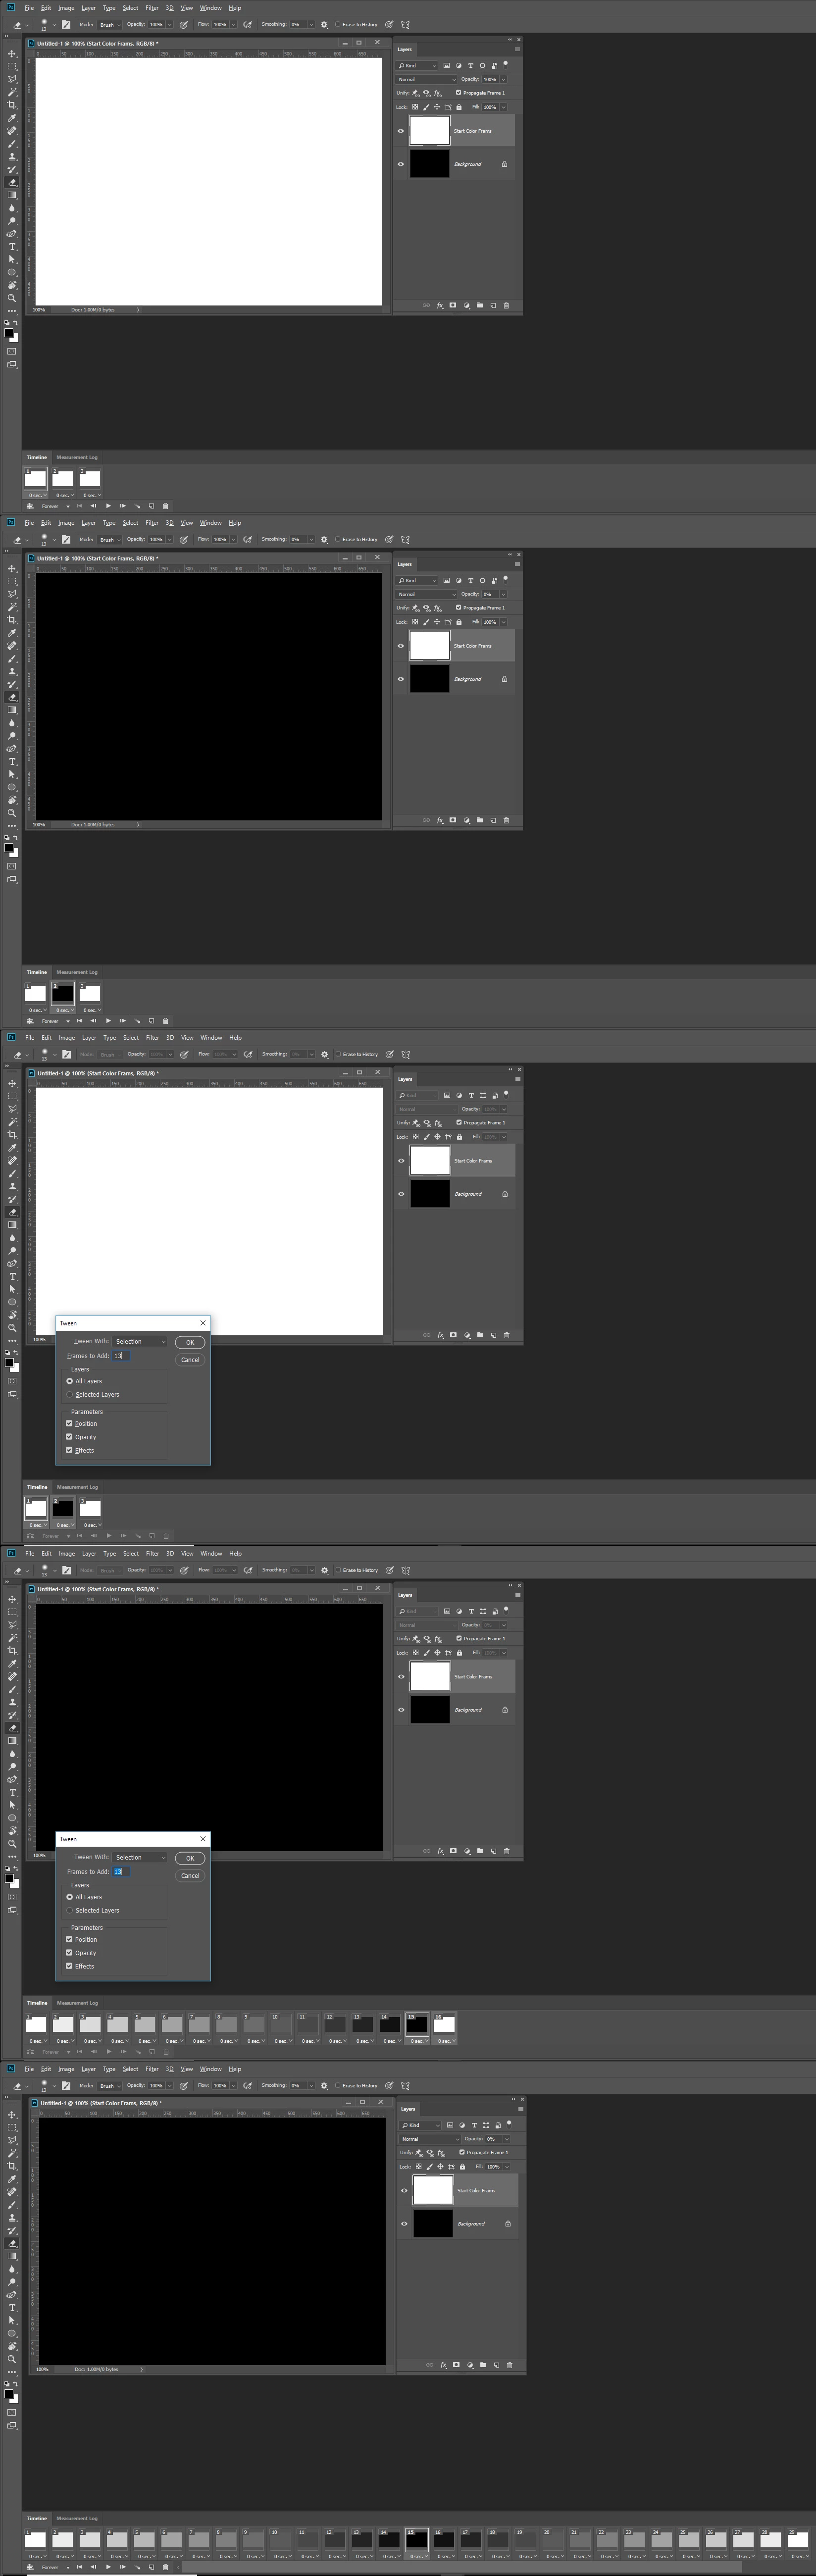This screenshot has width=816, height=2576.
Task: Select the Timeline tab in the bottom screenshot
Action: (37, 2518)
